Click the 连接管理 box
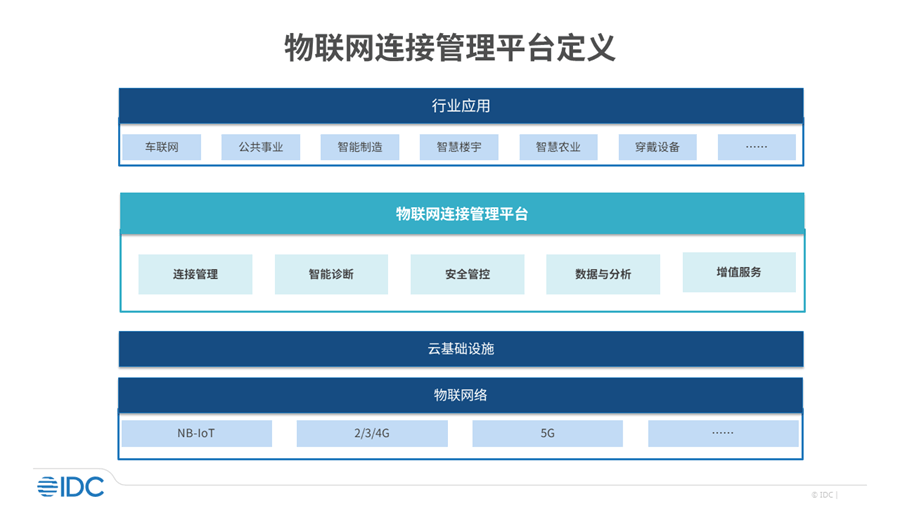Screen dimensions: 900x506 pyautogui.click(x=195, y=274)
